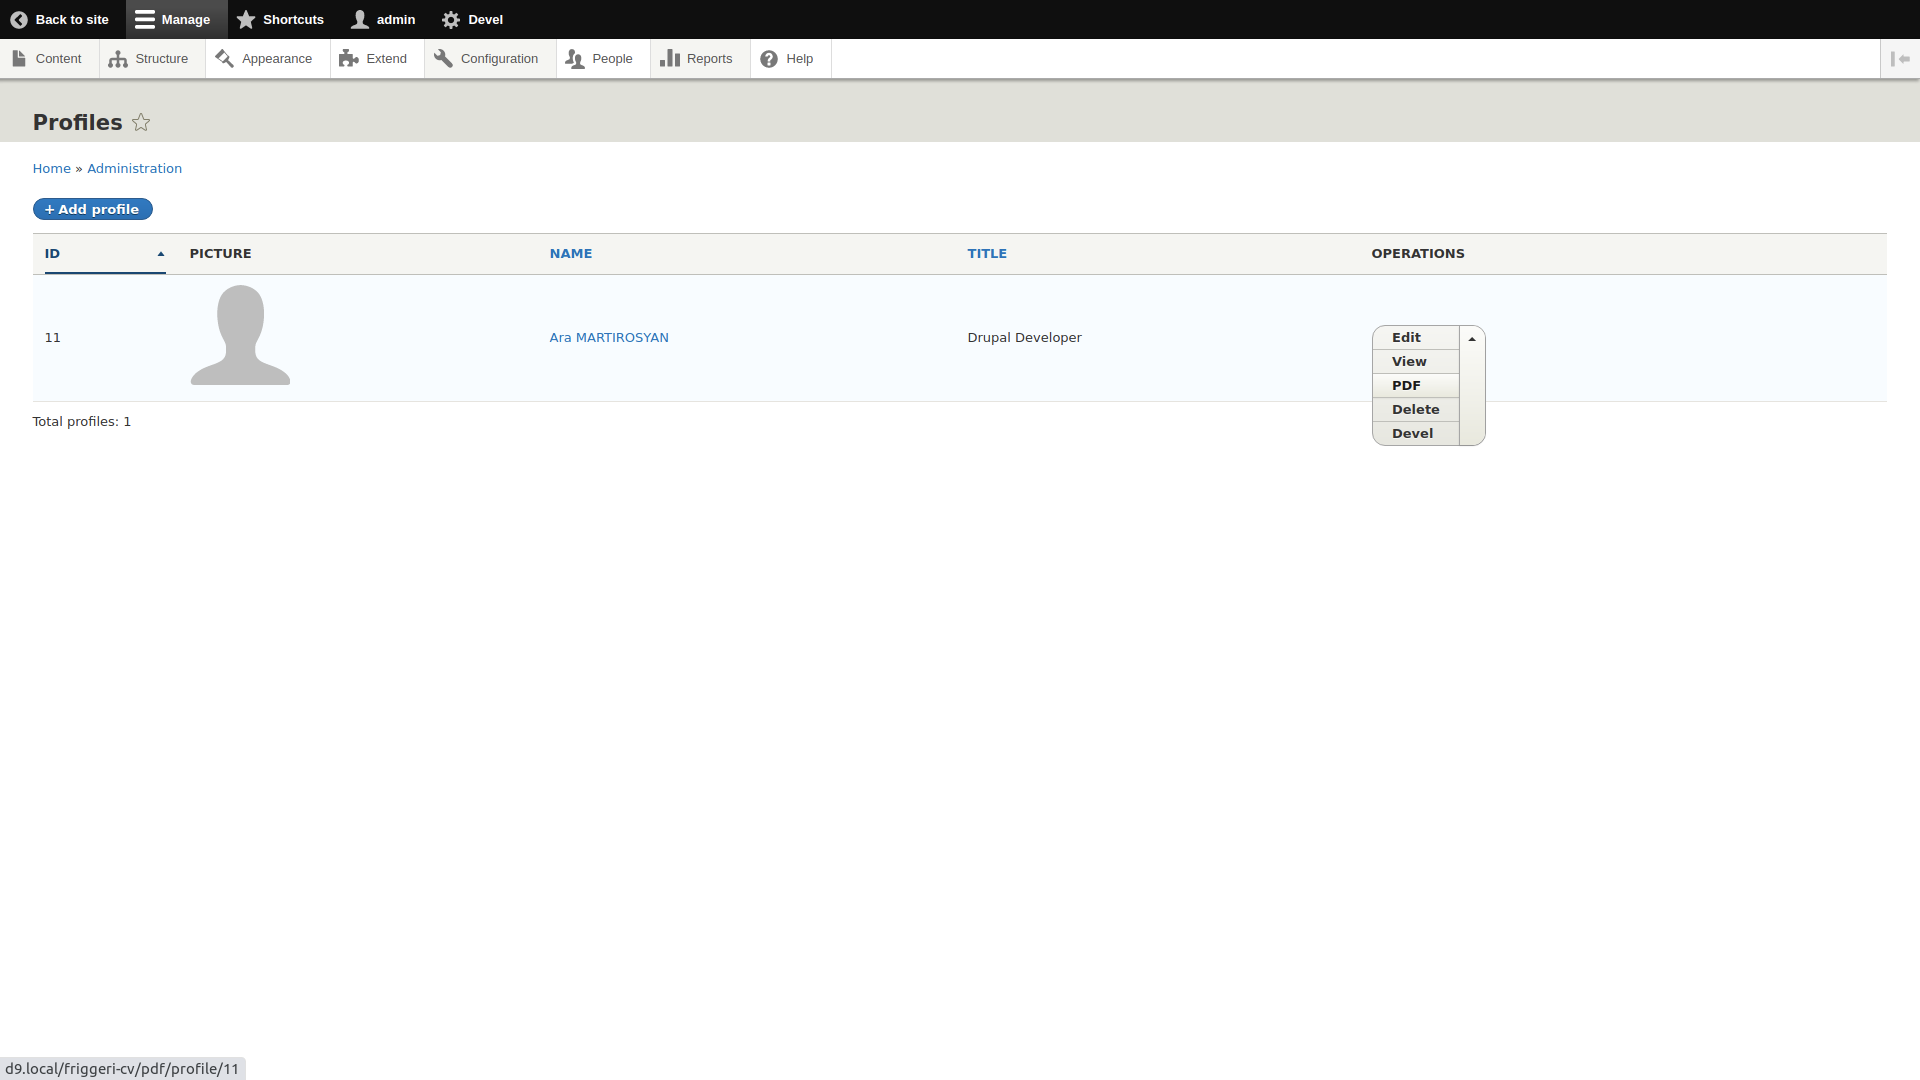
Task: Collapse the Operations dropdown arrow
Action: pos(1471,338)
